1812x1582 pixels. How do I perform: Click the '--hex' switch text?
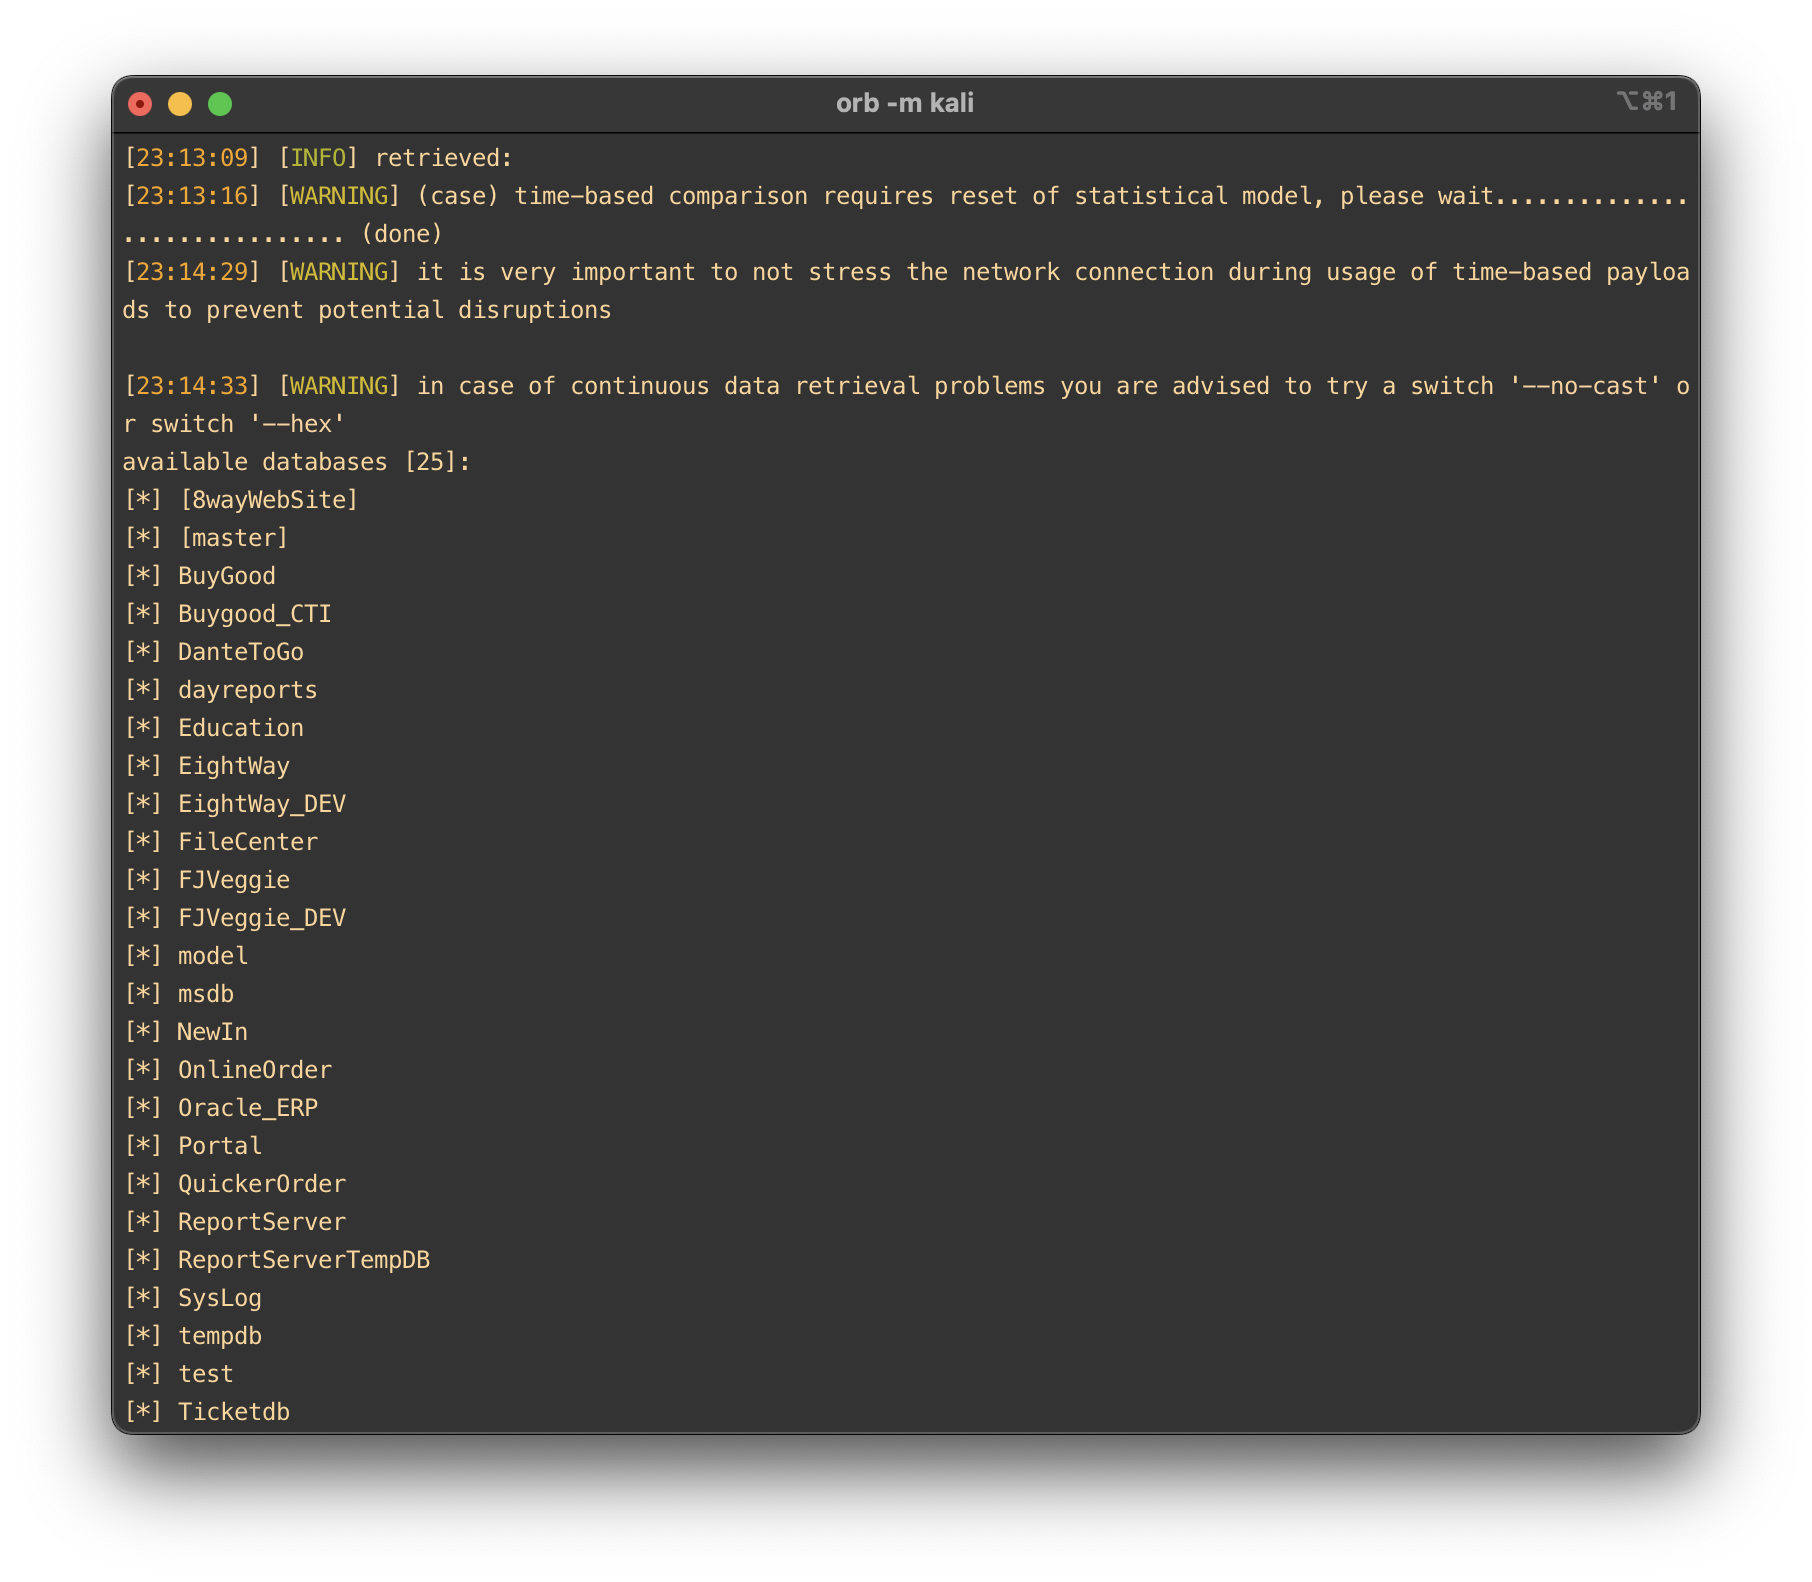pos(297,424)
